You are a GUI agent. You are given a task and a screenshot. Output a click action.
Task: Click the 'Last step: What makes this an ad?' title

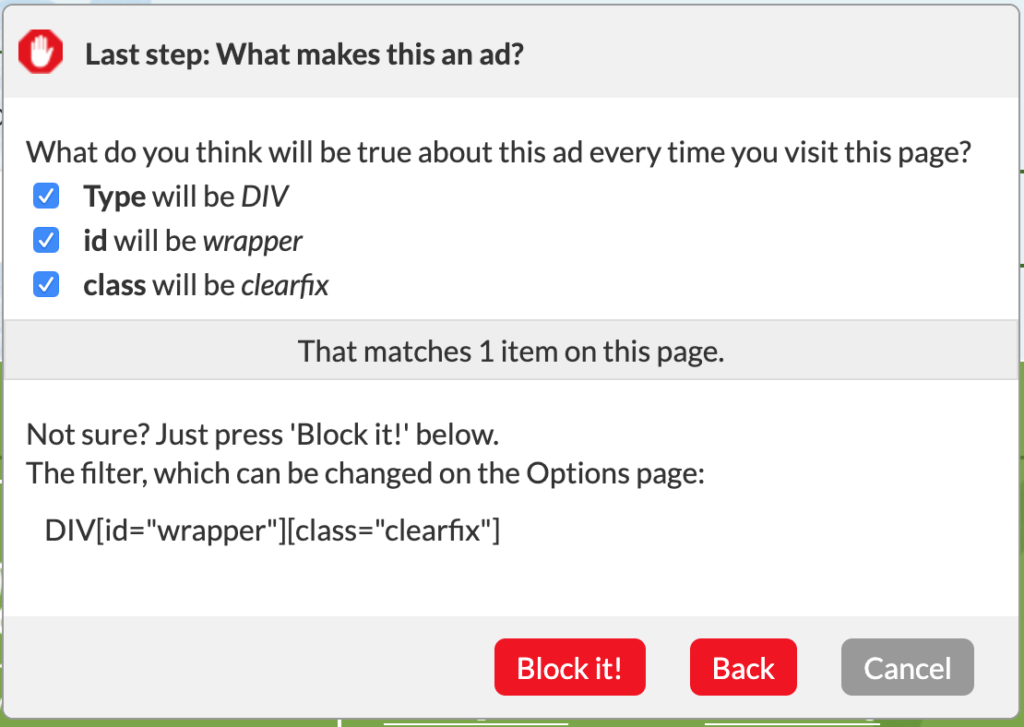coord(304,54)
